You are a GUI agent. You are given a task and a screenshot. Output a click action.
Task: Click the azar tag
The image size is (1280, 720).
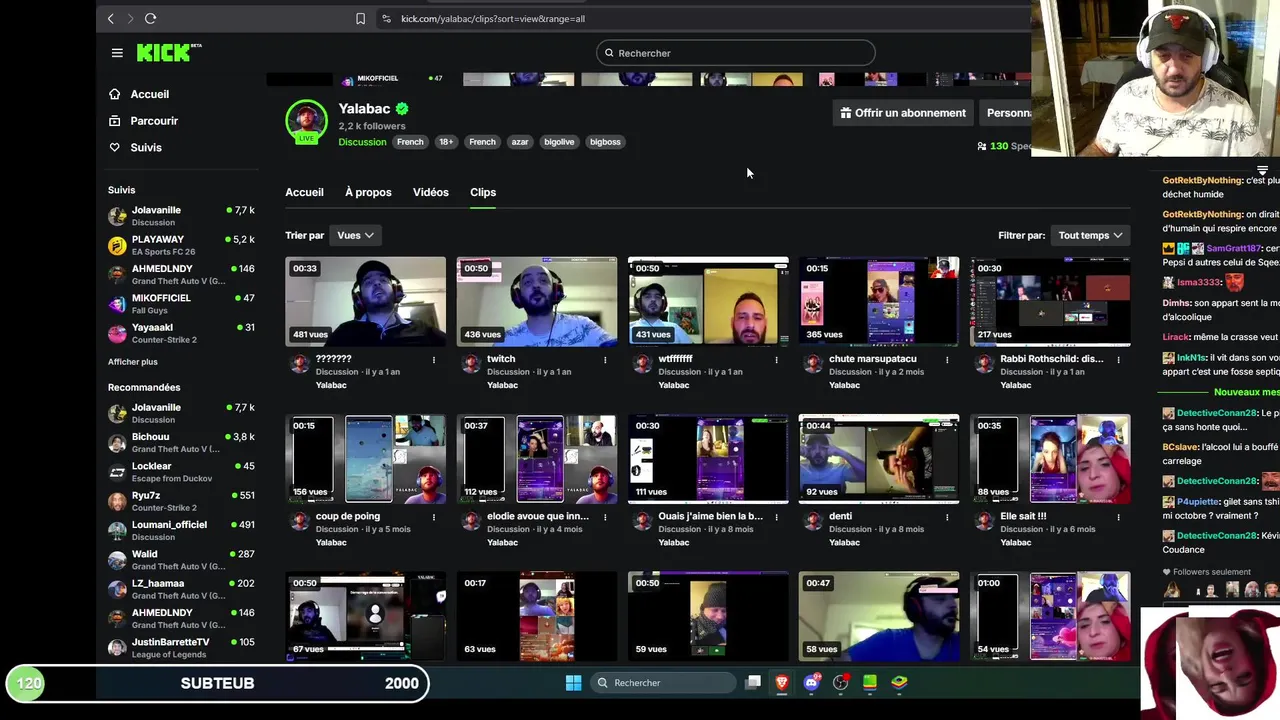pyautogui.click(x=520, y=142)
